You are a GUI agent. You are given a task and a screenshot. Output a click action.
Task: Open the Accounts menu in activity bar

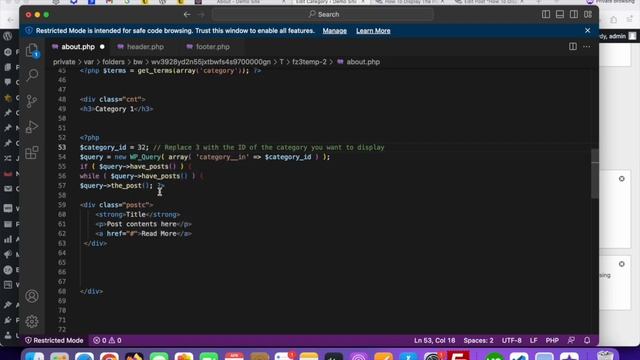click(32, 296)
